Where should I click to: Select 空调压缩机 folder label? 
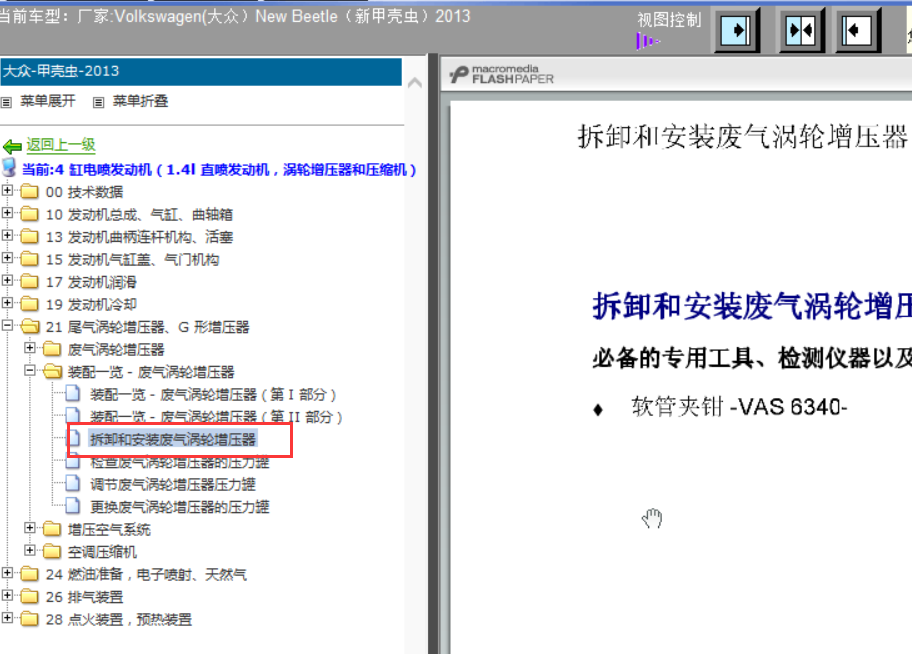[102, 552]
